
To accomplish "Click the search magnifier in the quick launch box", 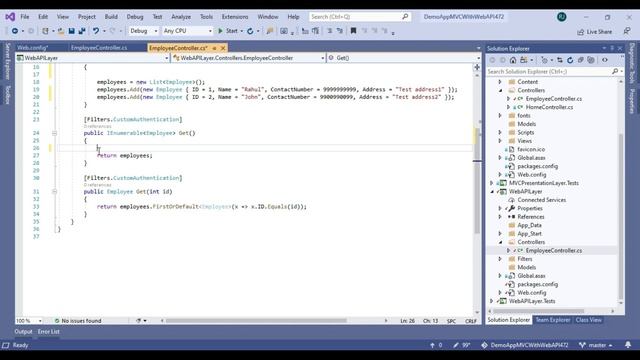I will [x=405, y=17].
